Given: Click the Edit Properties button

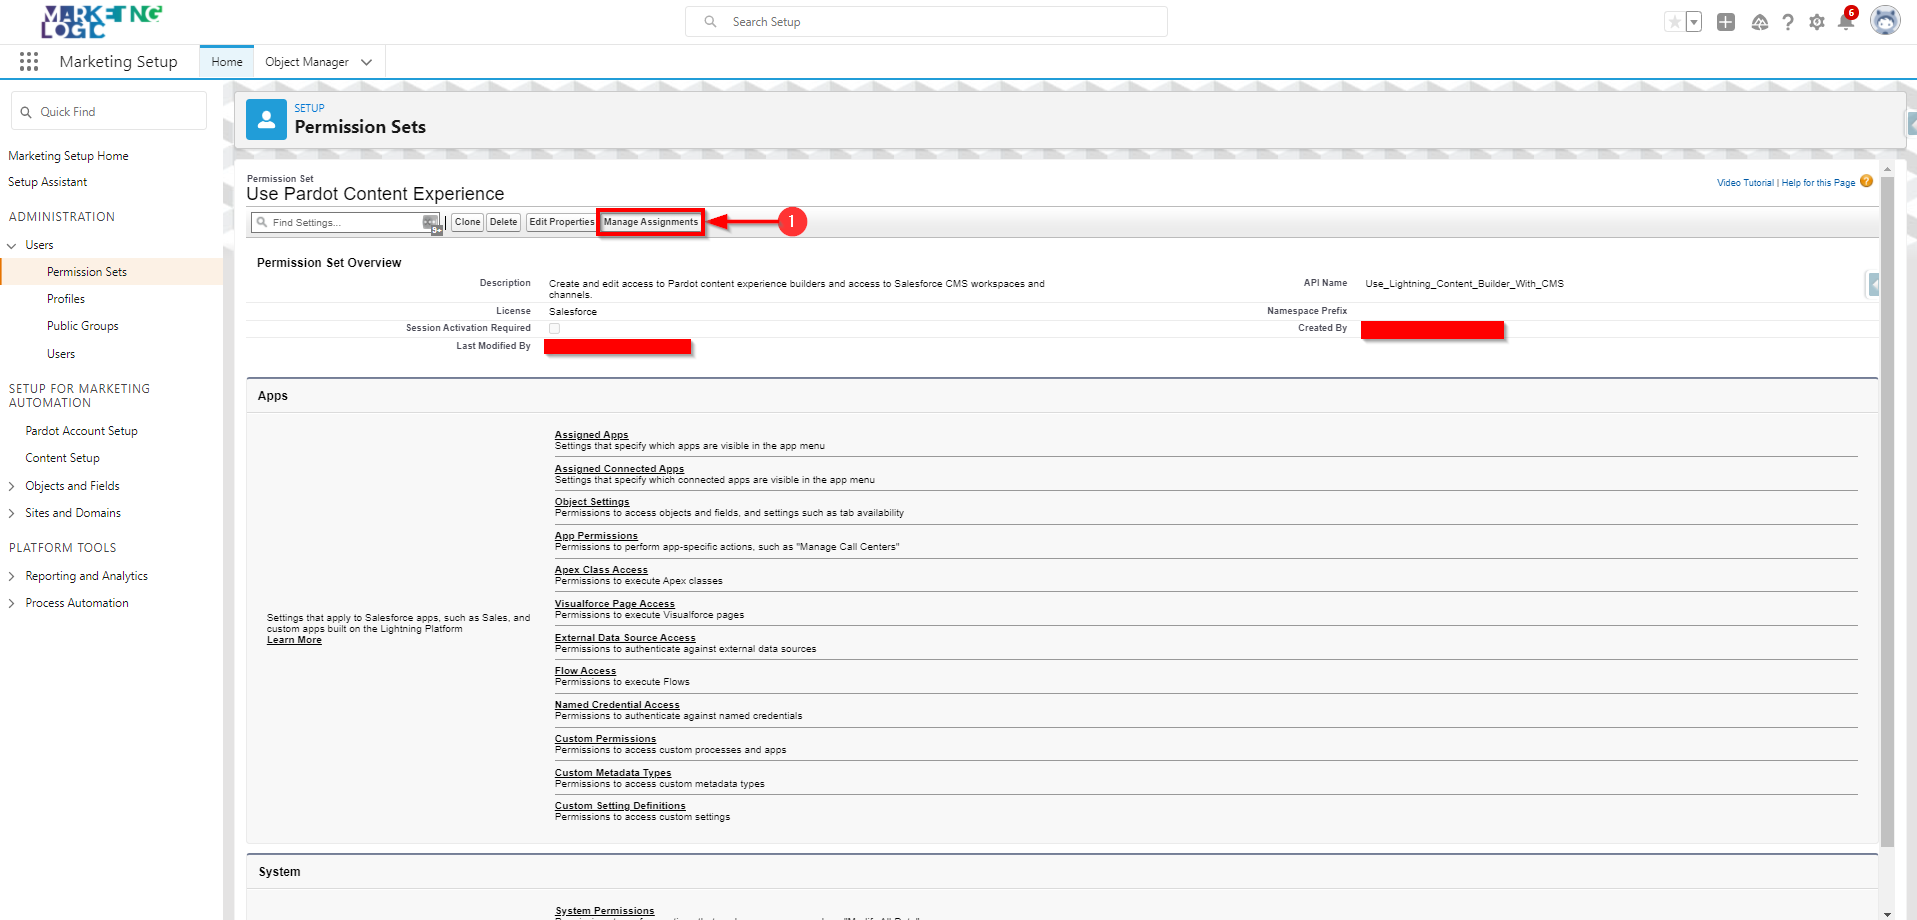Looking at the screenshot, I should 561,222.
